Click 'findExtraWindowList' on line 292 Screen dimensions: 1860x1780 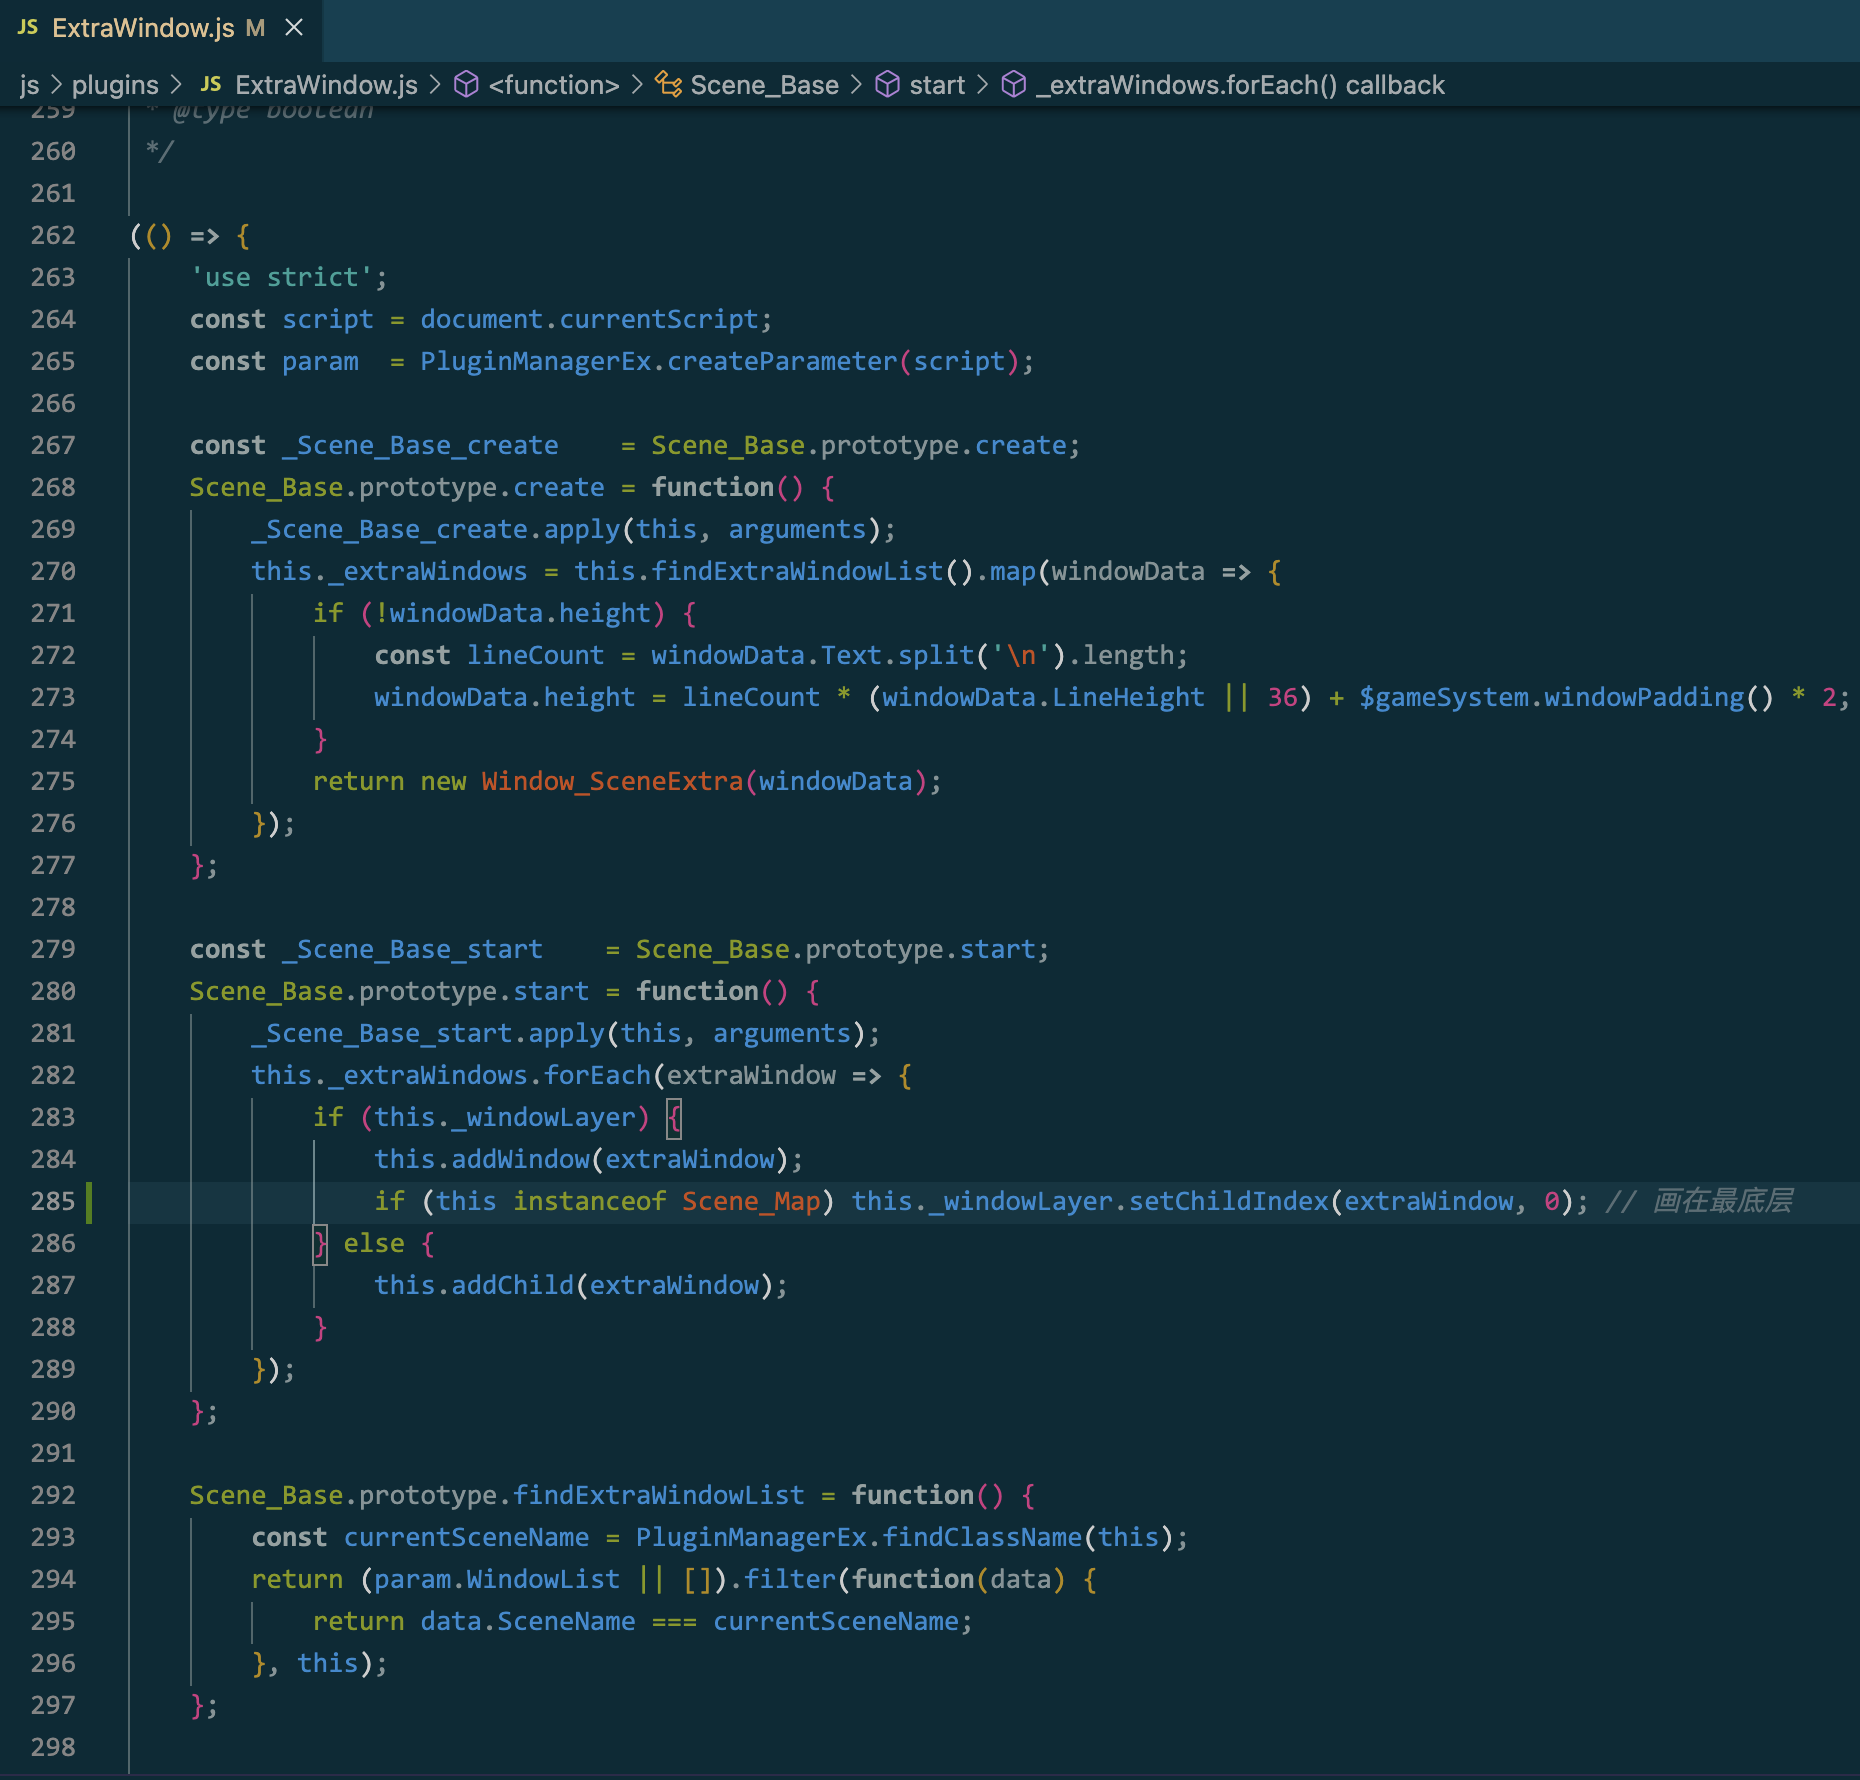pyautogui.click(x=658, y=1495)
